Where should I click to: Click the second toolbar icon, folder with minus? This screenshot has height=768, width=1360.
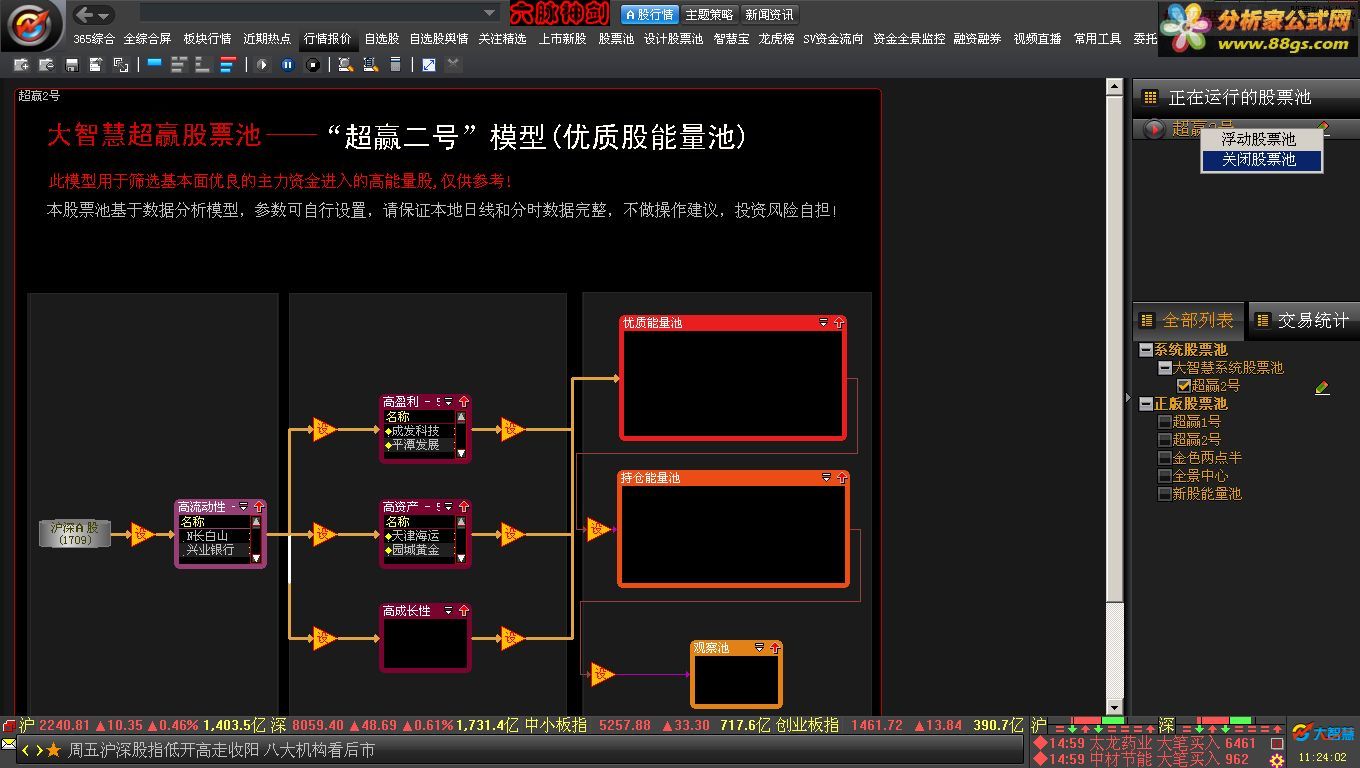click(46, 64)
